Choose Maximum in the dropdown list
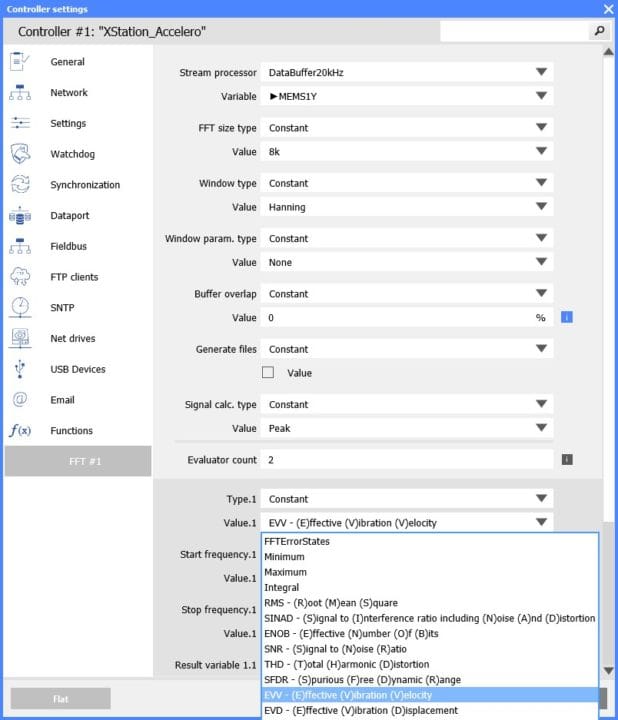The height and width of the screenshot is (720, 618). 430,572
